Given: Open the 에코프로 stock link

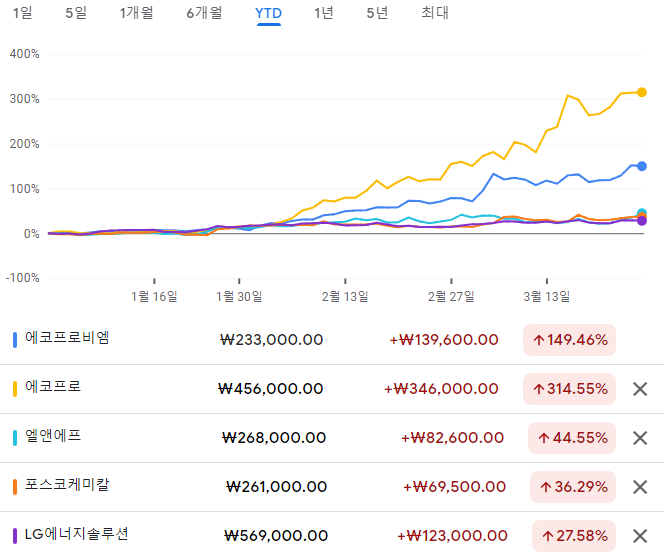Looking at the screenshot, I should click(53, 387).
